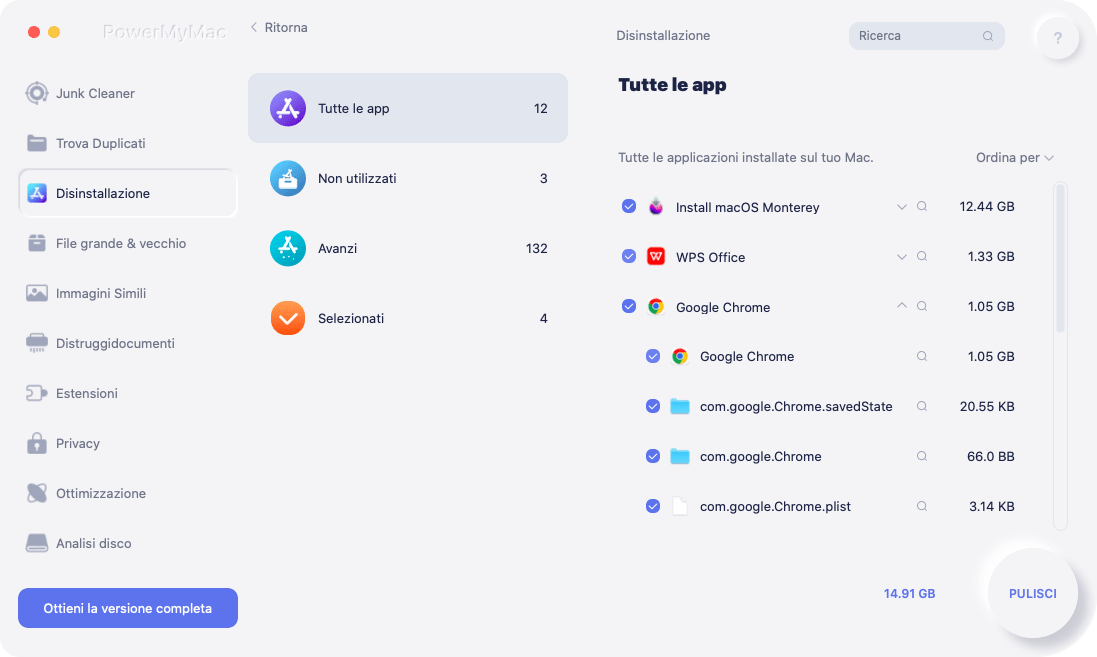Select the Distruggidocumenti shredder icon
The width and height of the screenshot is (1097, 657).
[37, 343]
